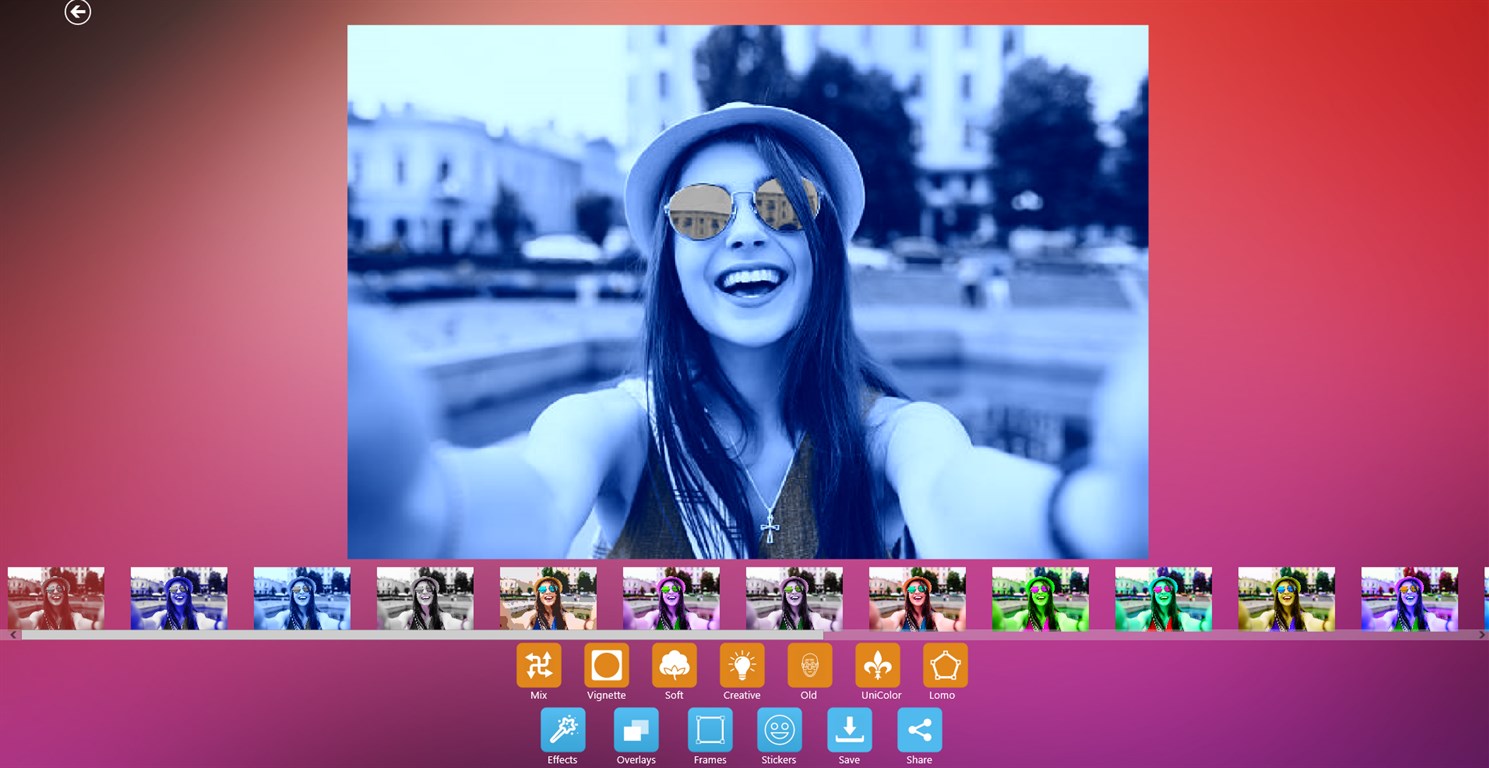Save the edited photo

click(849, 730)
